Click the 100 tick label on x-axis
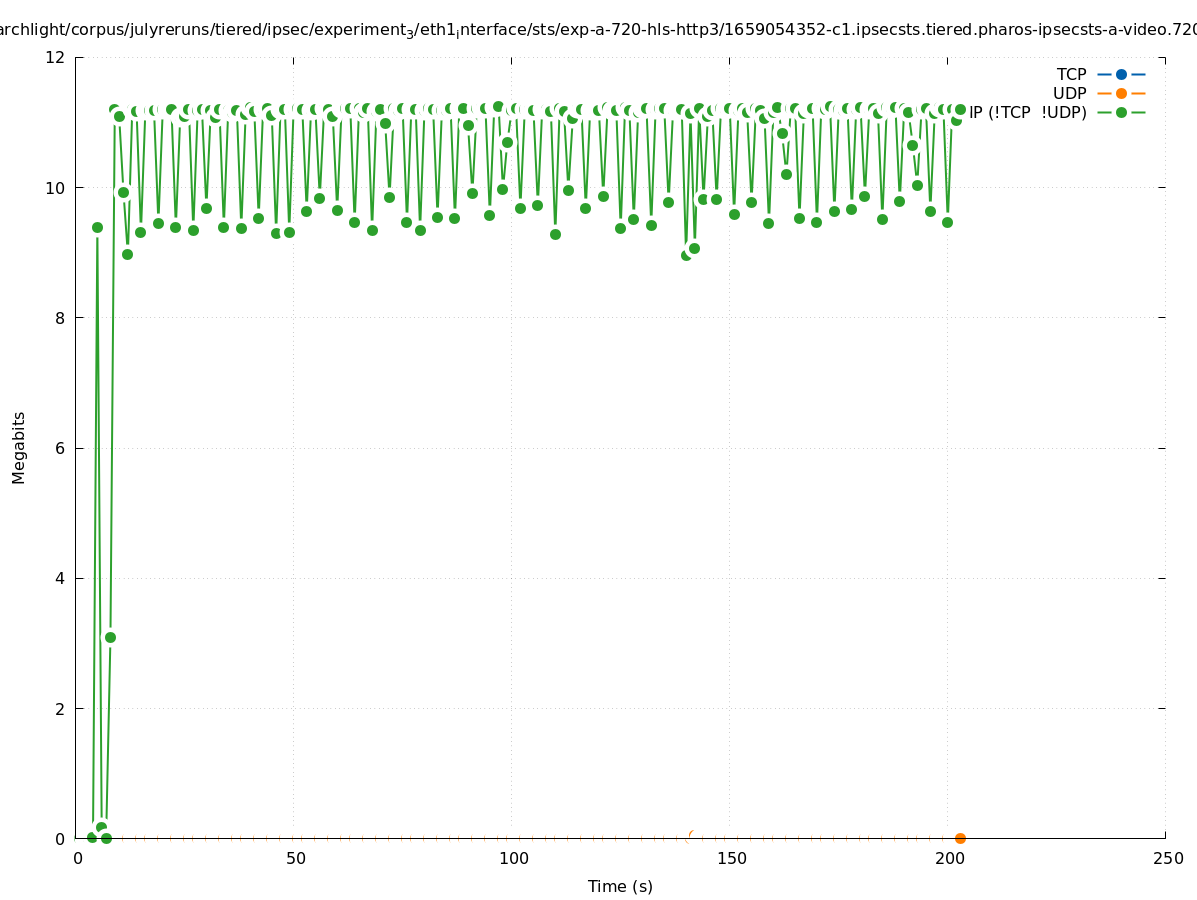The image size is (1197, 900). pos(513,859)
